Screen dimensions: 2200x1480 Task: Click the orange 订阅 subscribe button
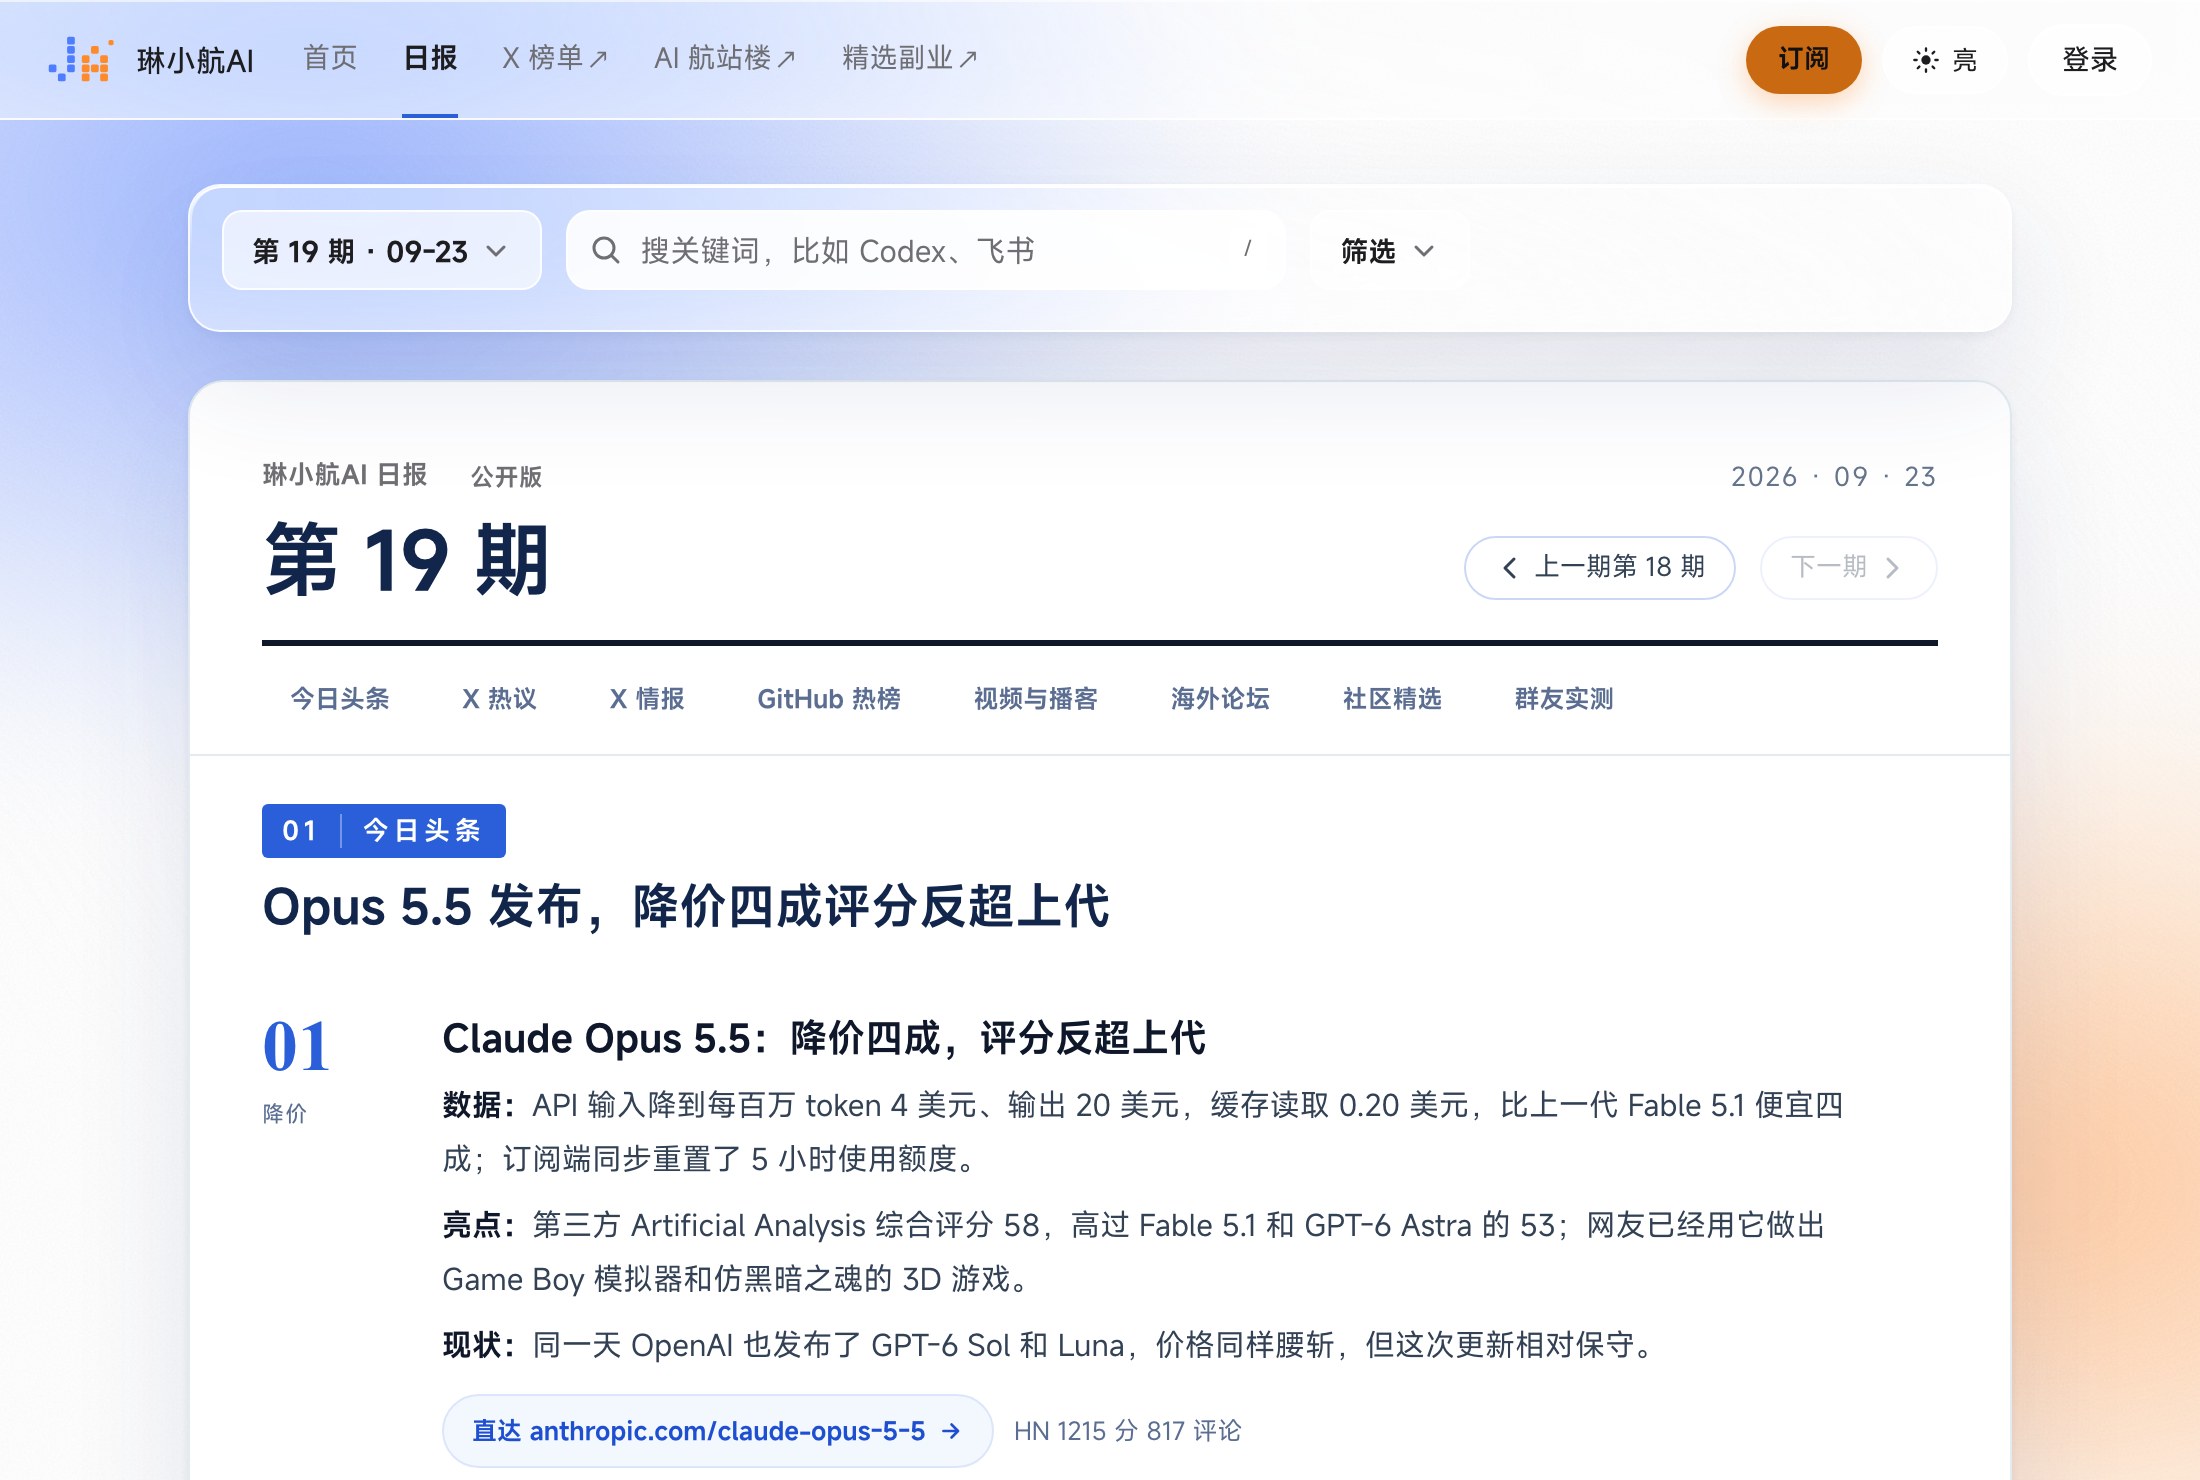(x=1803, y=60)
